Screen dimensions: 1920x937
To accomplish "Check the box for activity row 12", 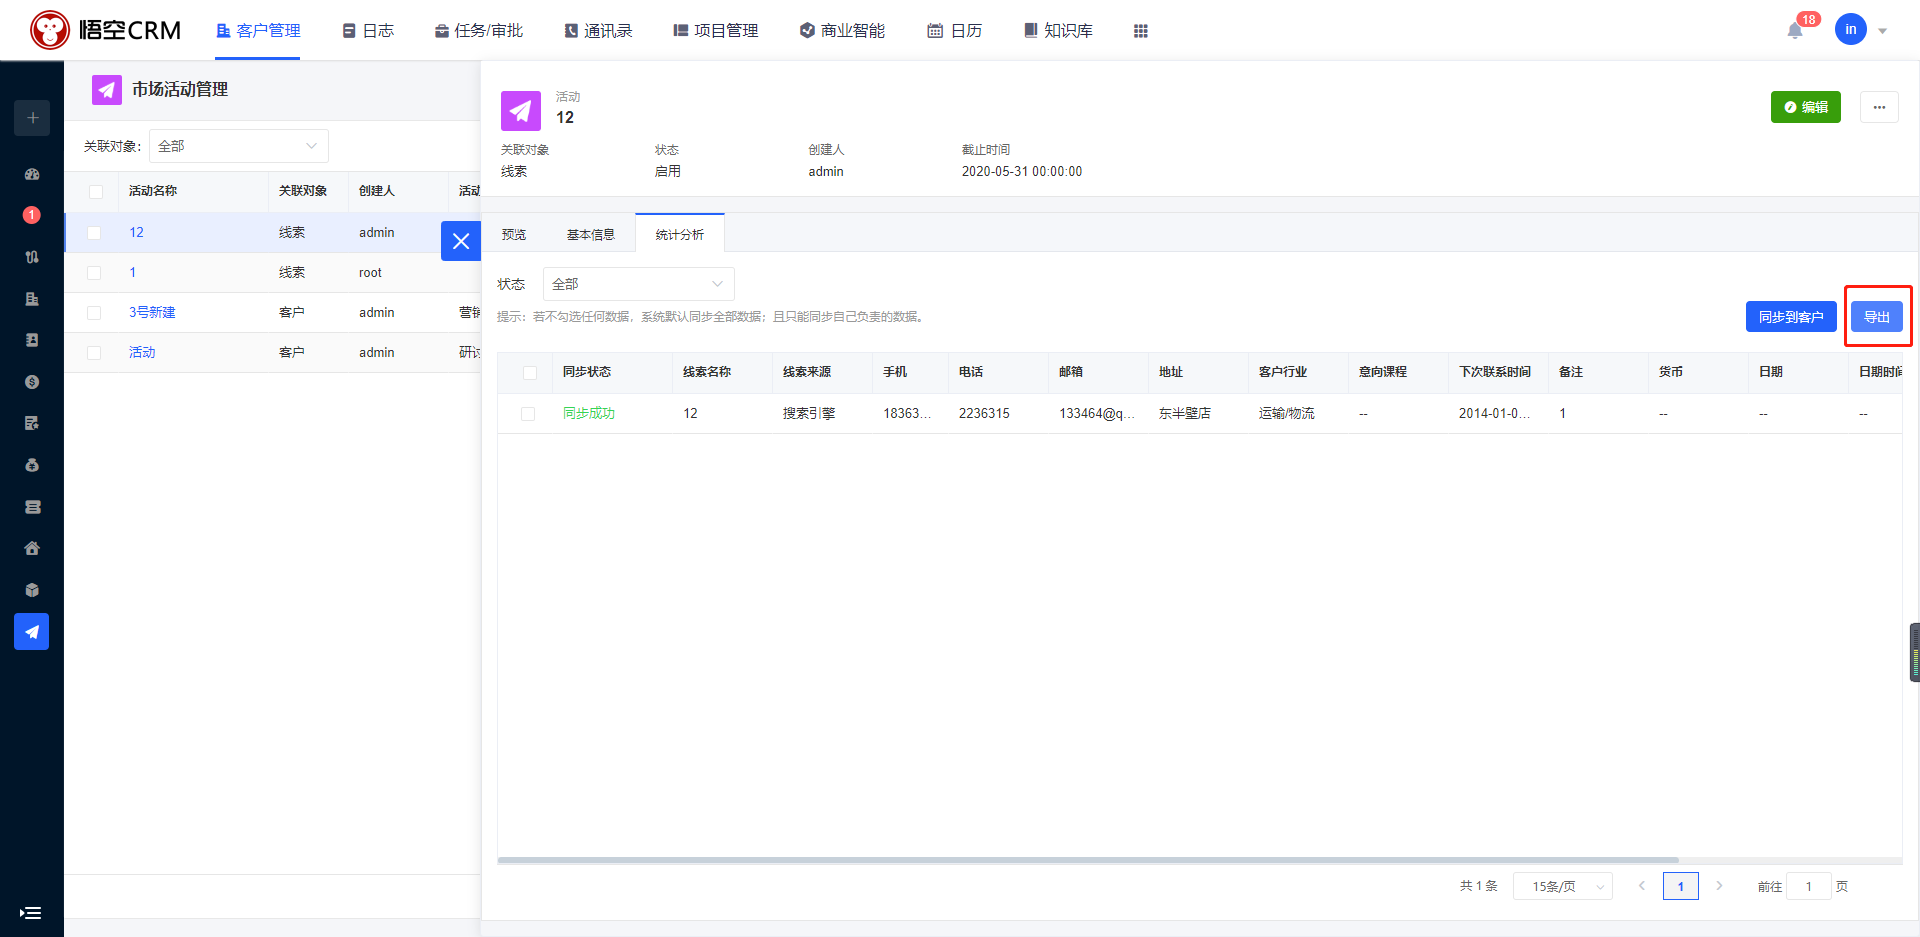I will pos(94,233).
